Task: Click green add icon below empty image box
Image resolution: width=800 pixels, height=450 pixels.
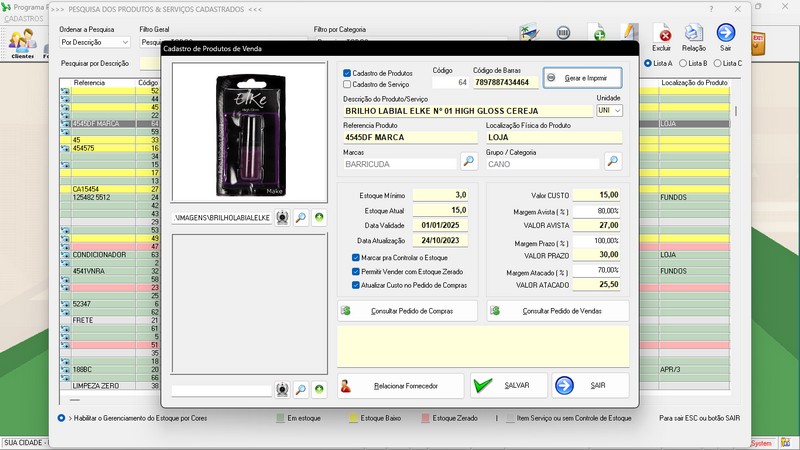Action: (x=319, y=390)
